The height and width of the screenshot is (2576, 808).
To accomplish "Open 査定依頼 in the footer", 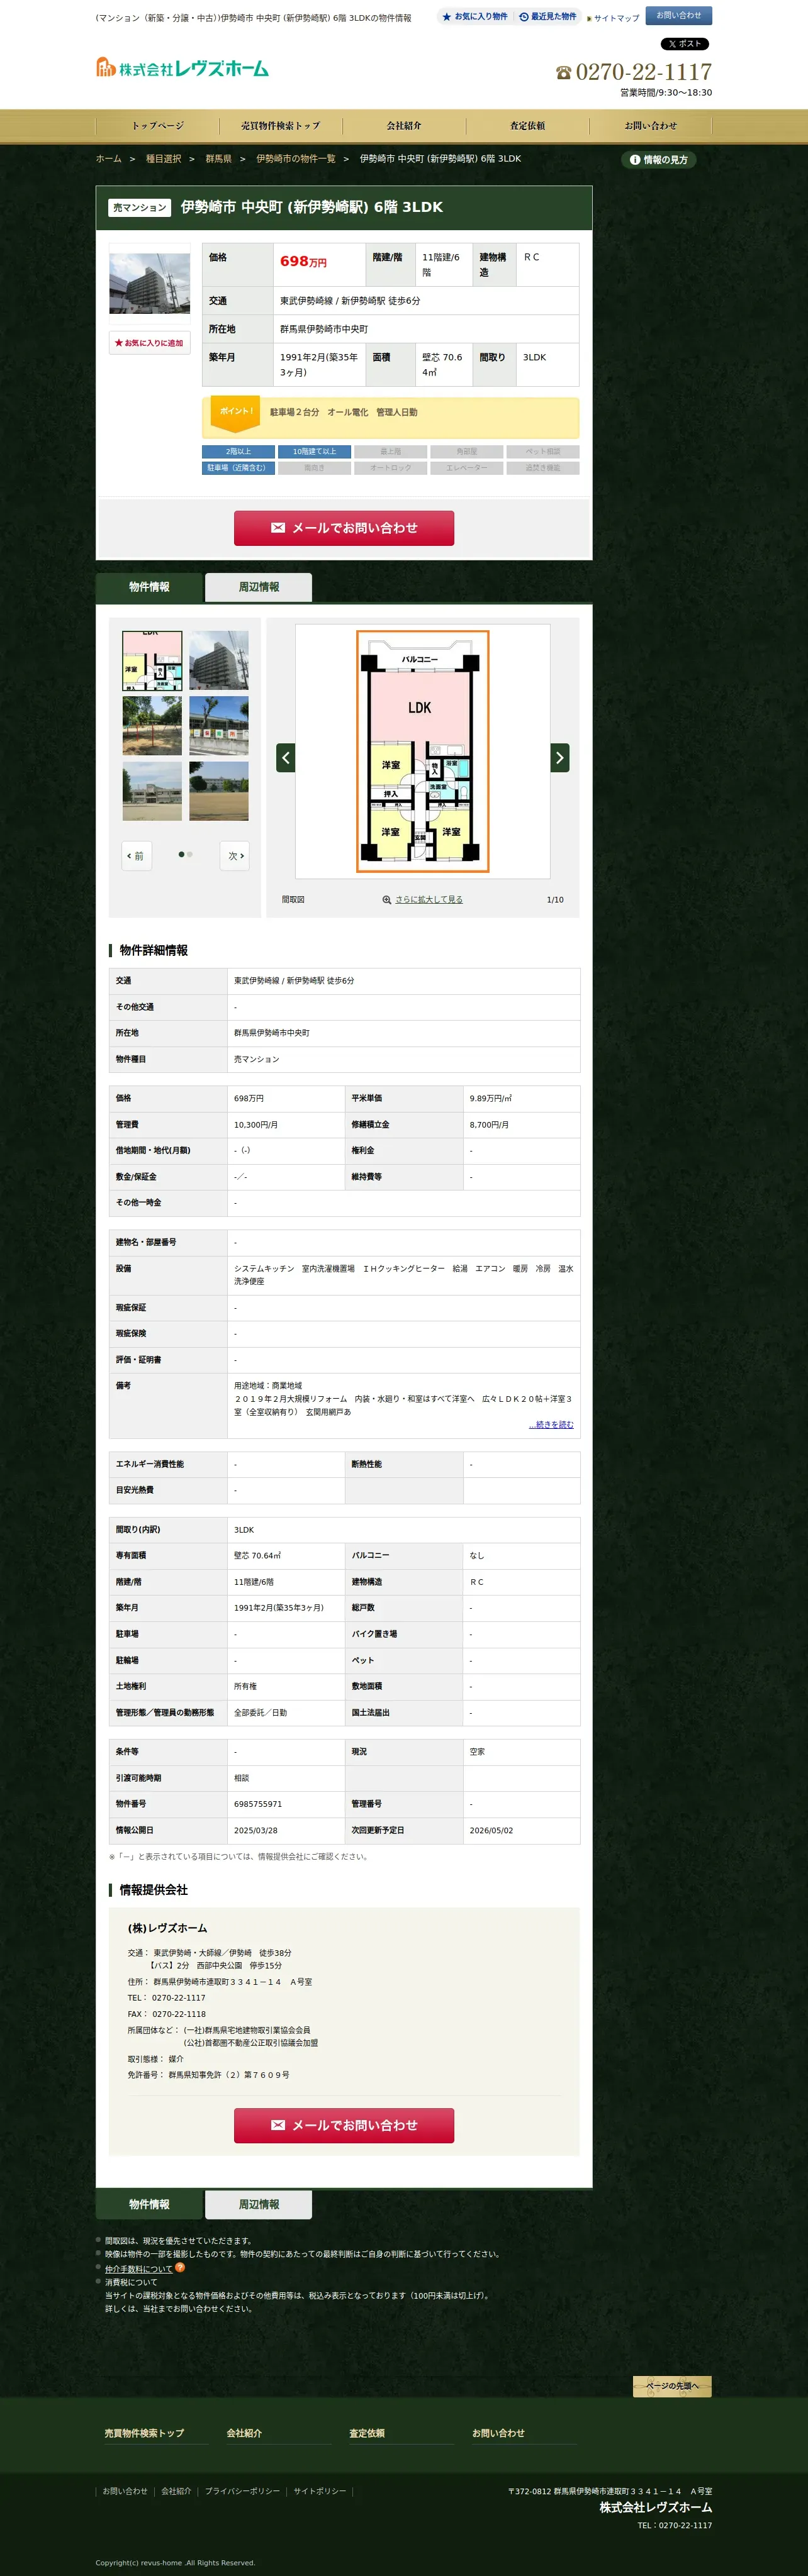I will pos(367,2433).
